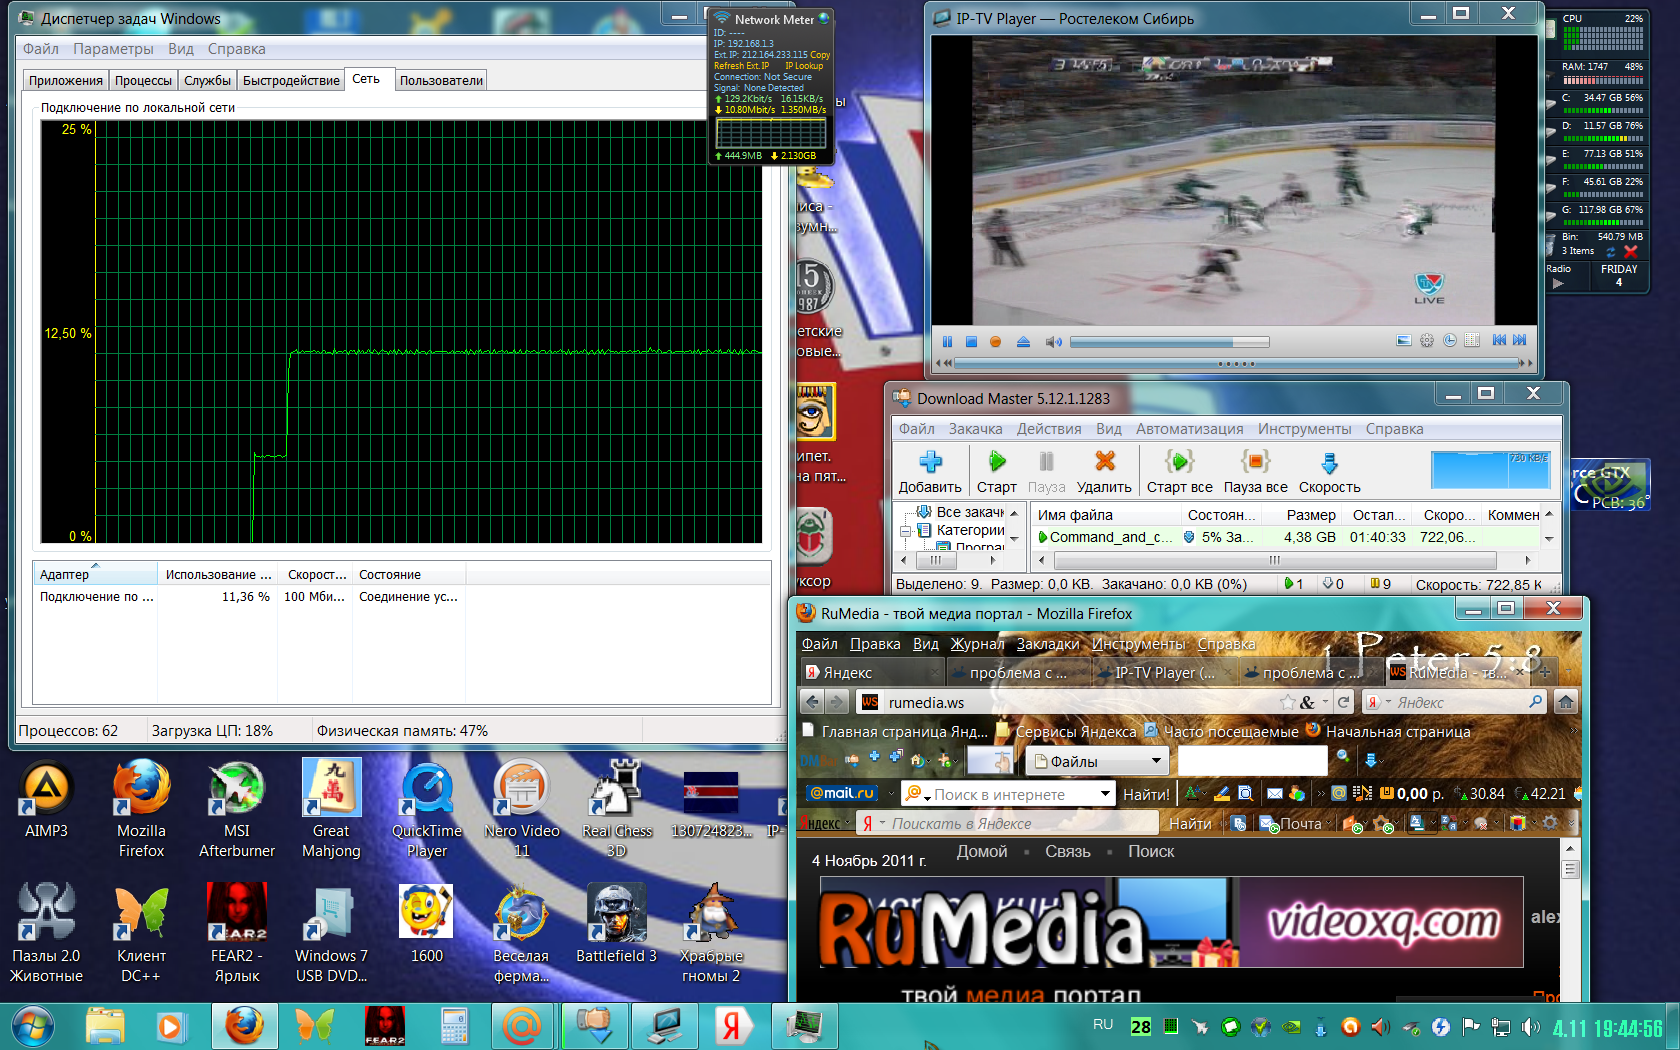Open AIMP3 desktop shortcut
1680x1050 pixels.
(x=46, y=800)
